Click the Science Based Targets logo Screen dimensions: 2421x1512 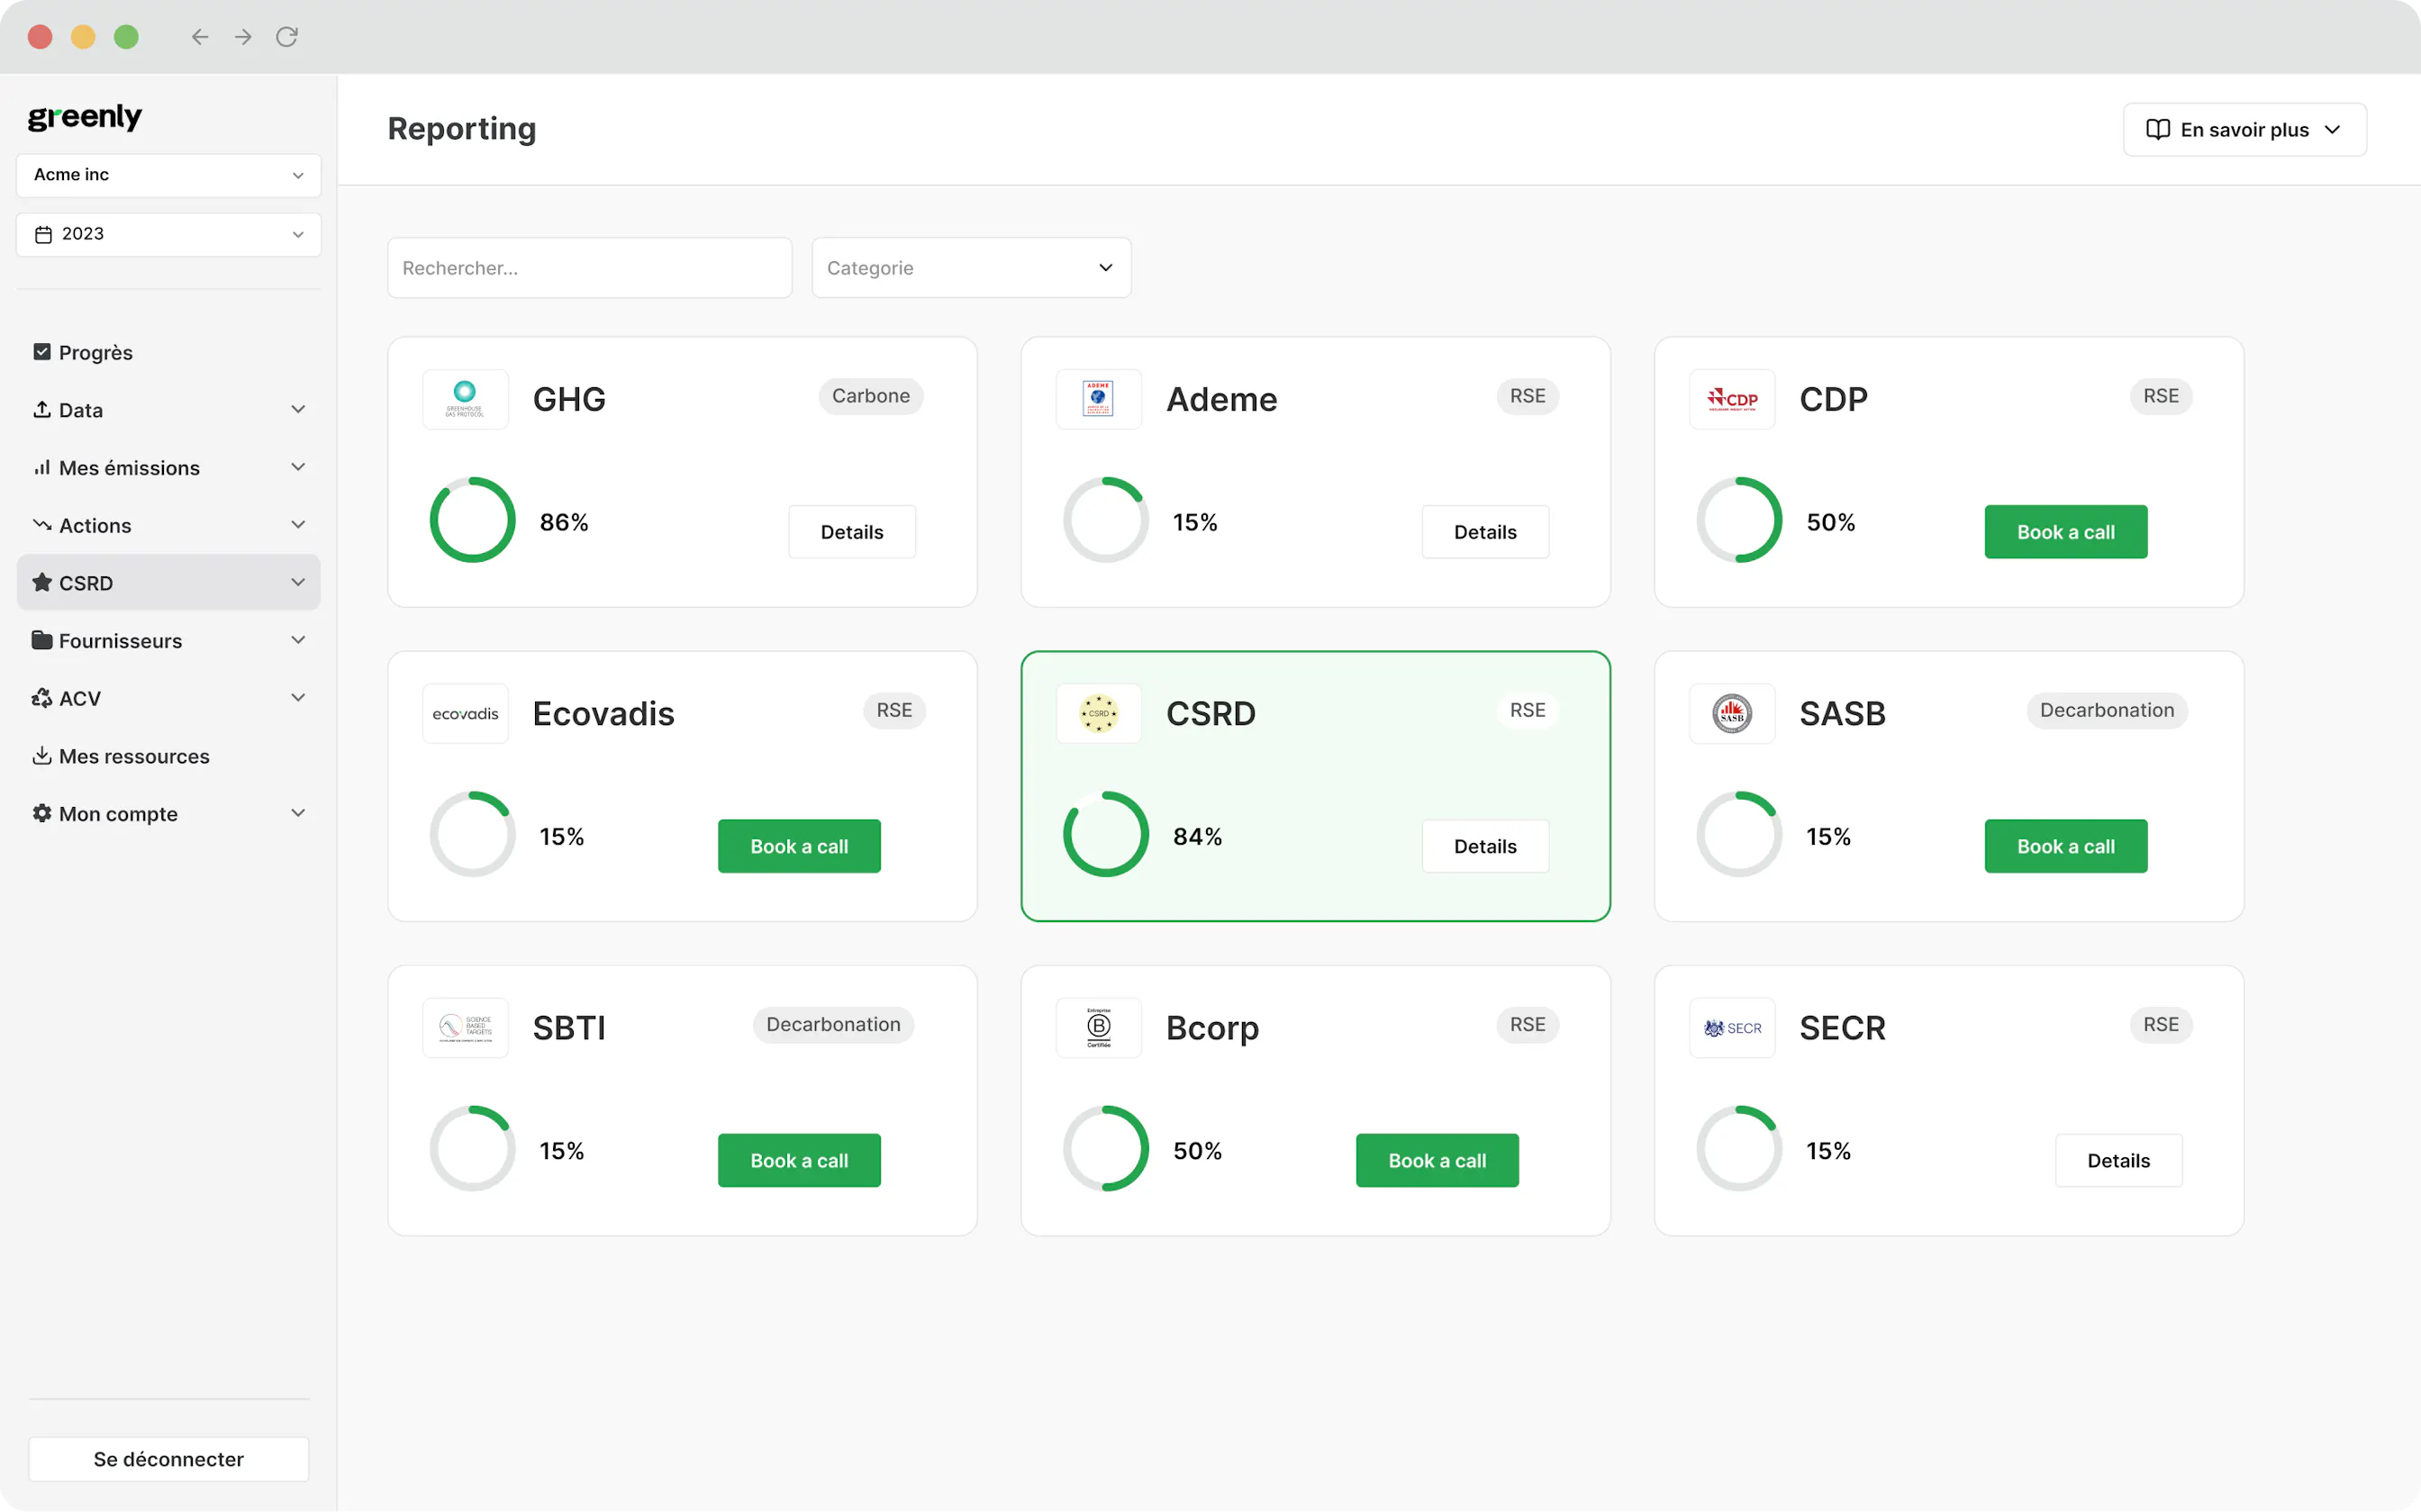click(465, 1027)
